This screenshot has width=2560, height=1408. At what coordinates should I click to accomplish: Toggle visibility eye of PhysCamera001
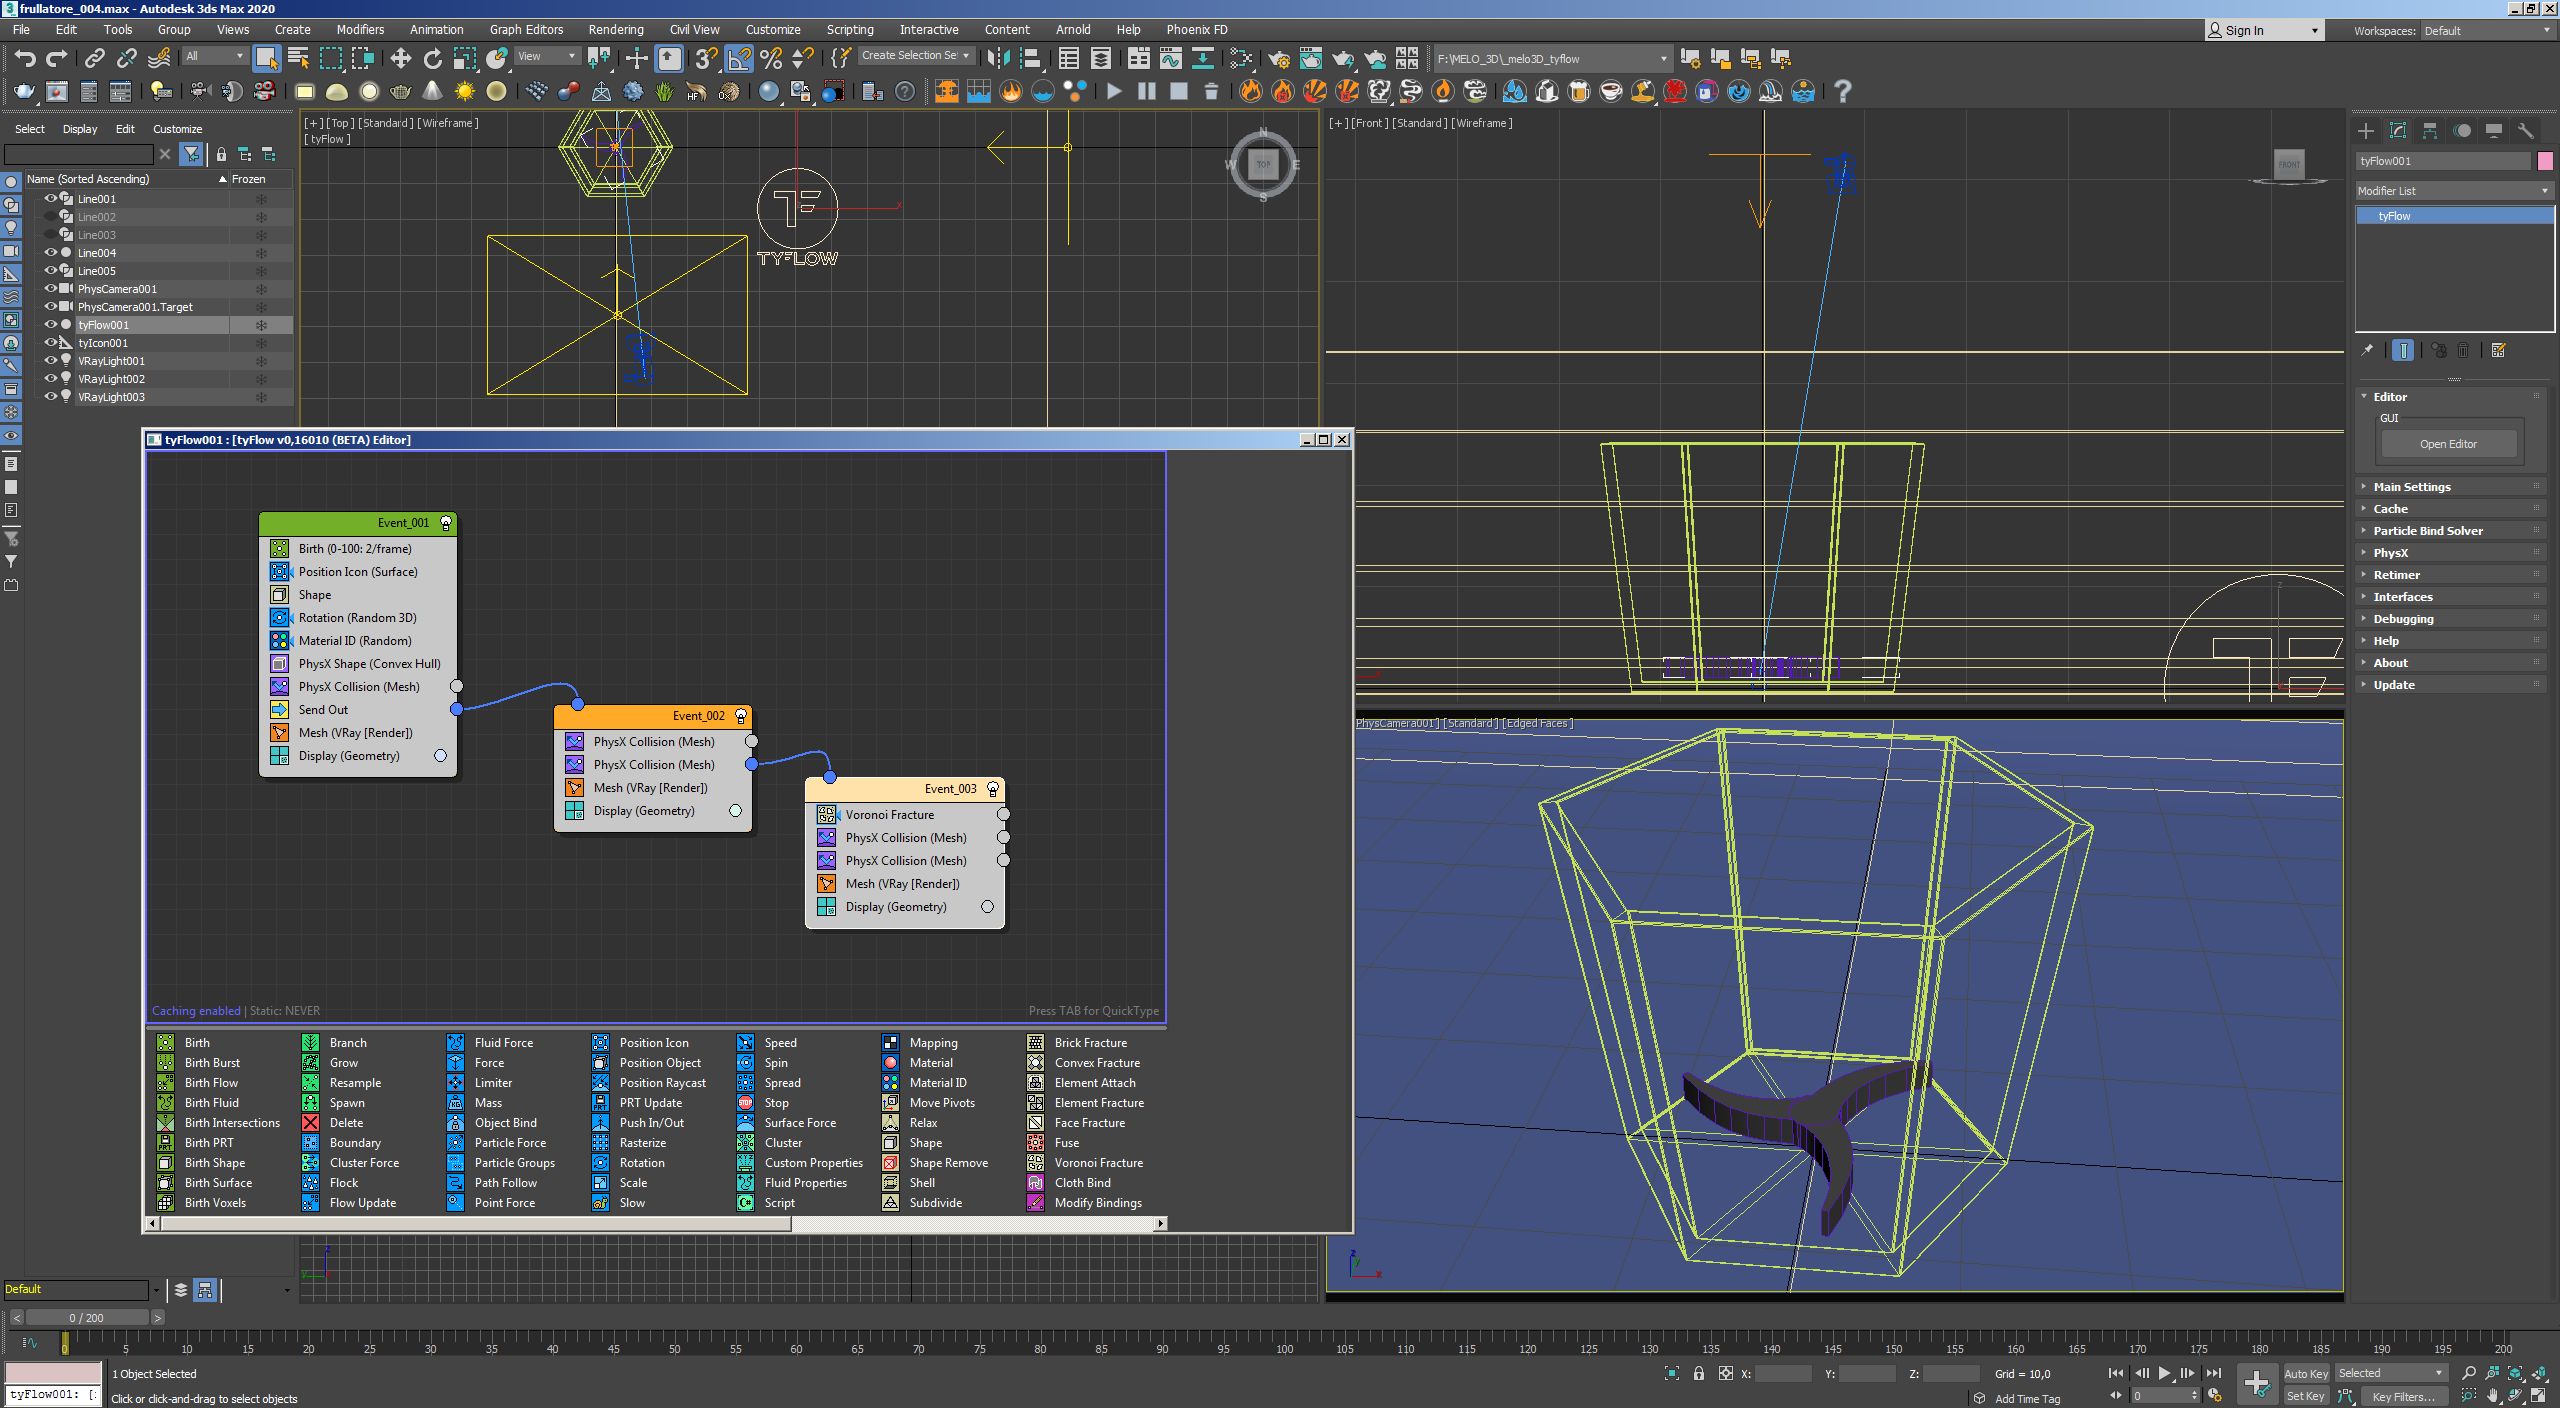pos(50,289)
